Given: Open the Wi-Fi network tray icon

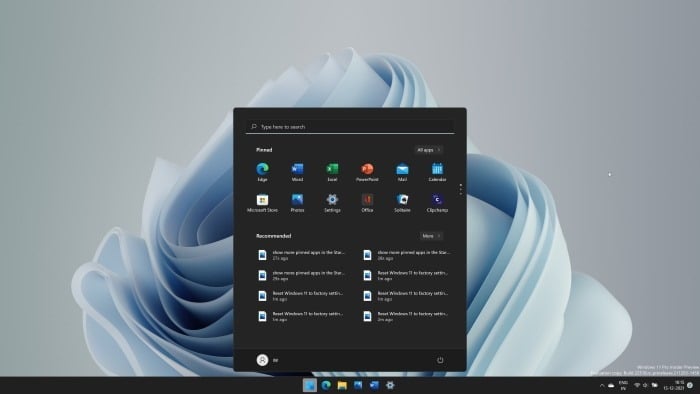Looking at the screenshot, I should (x=637, y=385).
